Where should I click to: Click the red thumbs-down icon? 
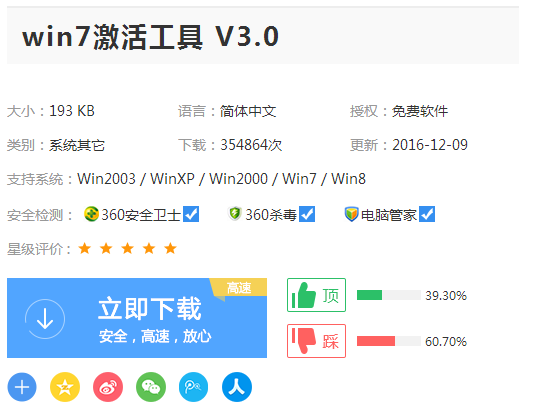pyautogui.click(x=304, y=340)
